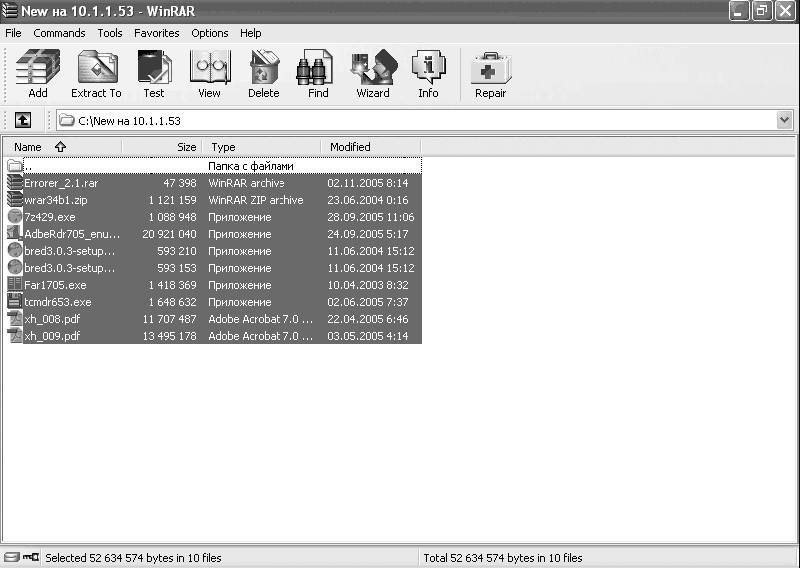Click the Add archive toolbar icon
The height and width of the screenshot is (568, 800).
pos(38,74)
